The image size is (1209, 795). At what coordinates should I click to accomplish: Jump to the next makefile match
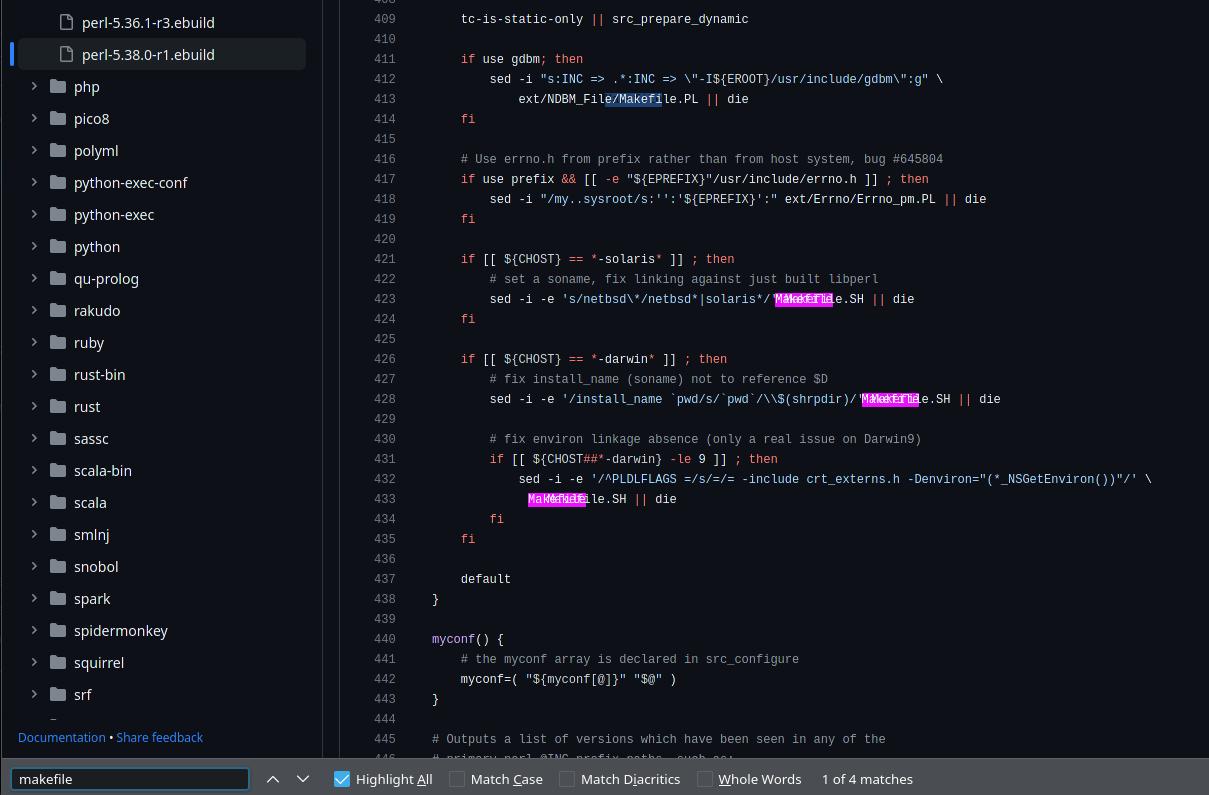pyautogui.click(x=303, y=778)
